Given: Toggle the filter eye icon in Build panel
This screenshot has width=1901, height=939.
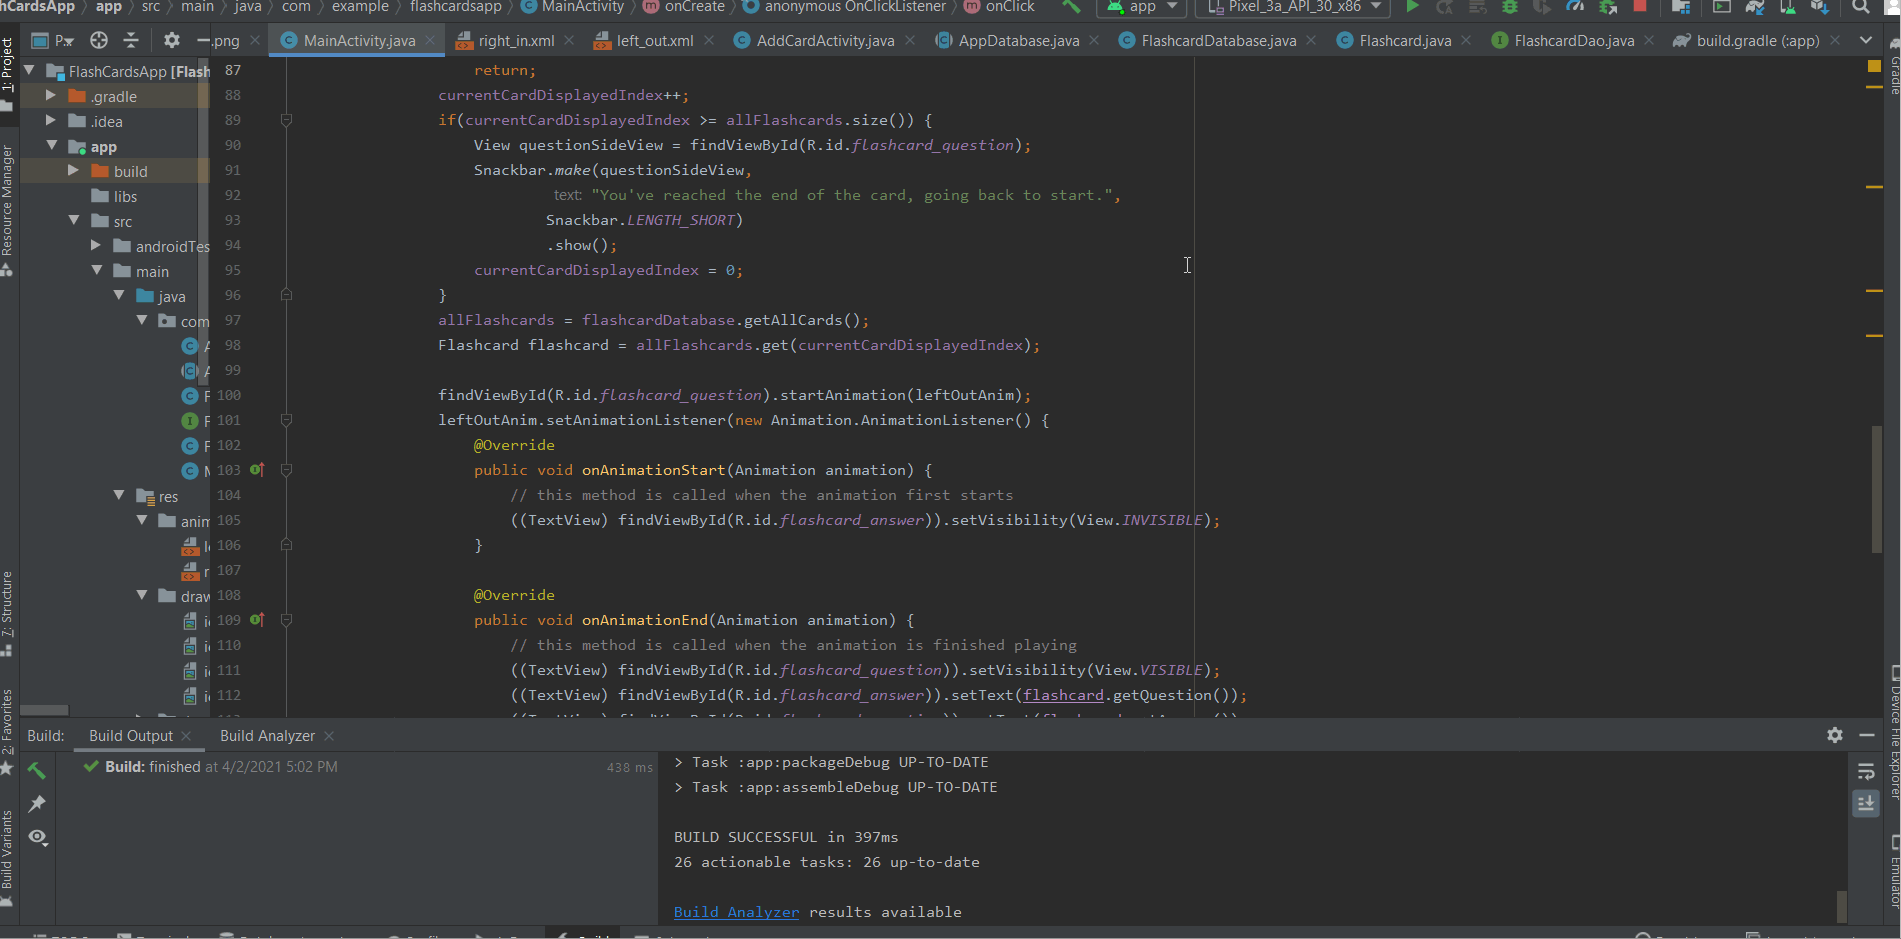Looking at the screenshot, I should click(x=37, y=837).
